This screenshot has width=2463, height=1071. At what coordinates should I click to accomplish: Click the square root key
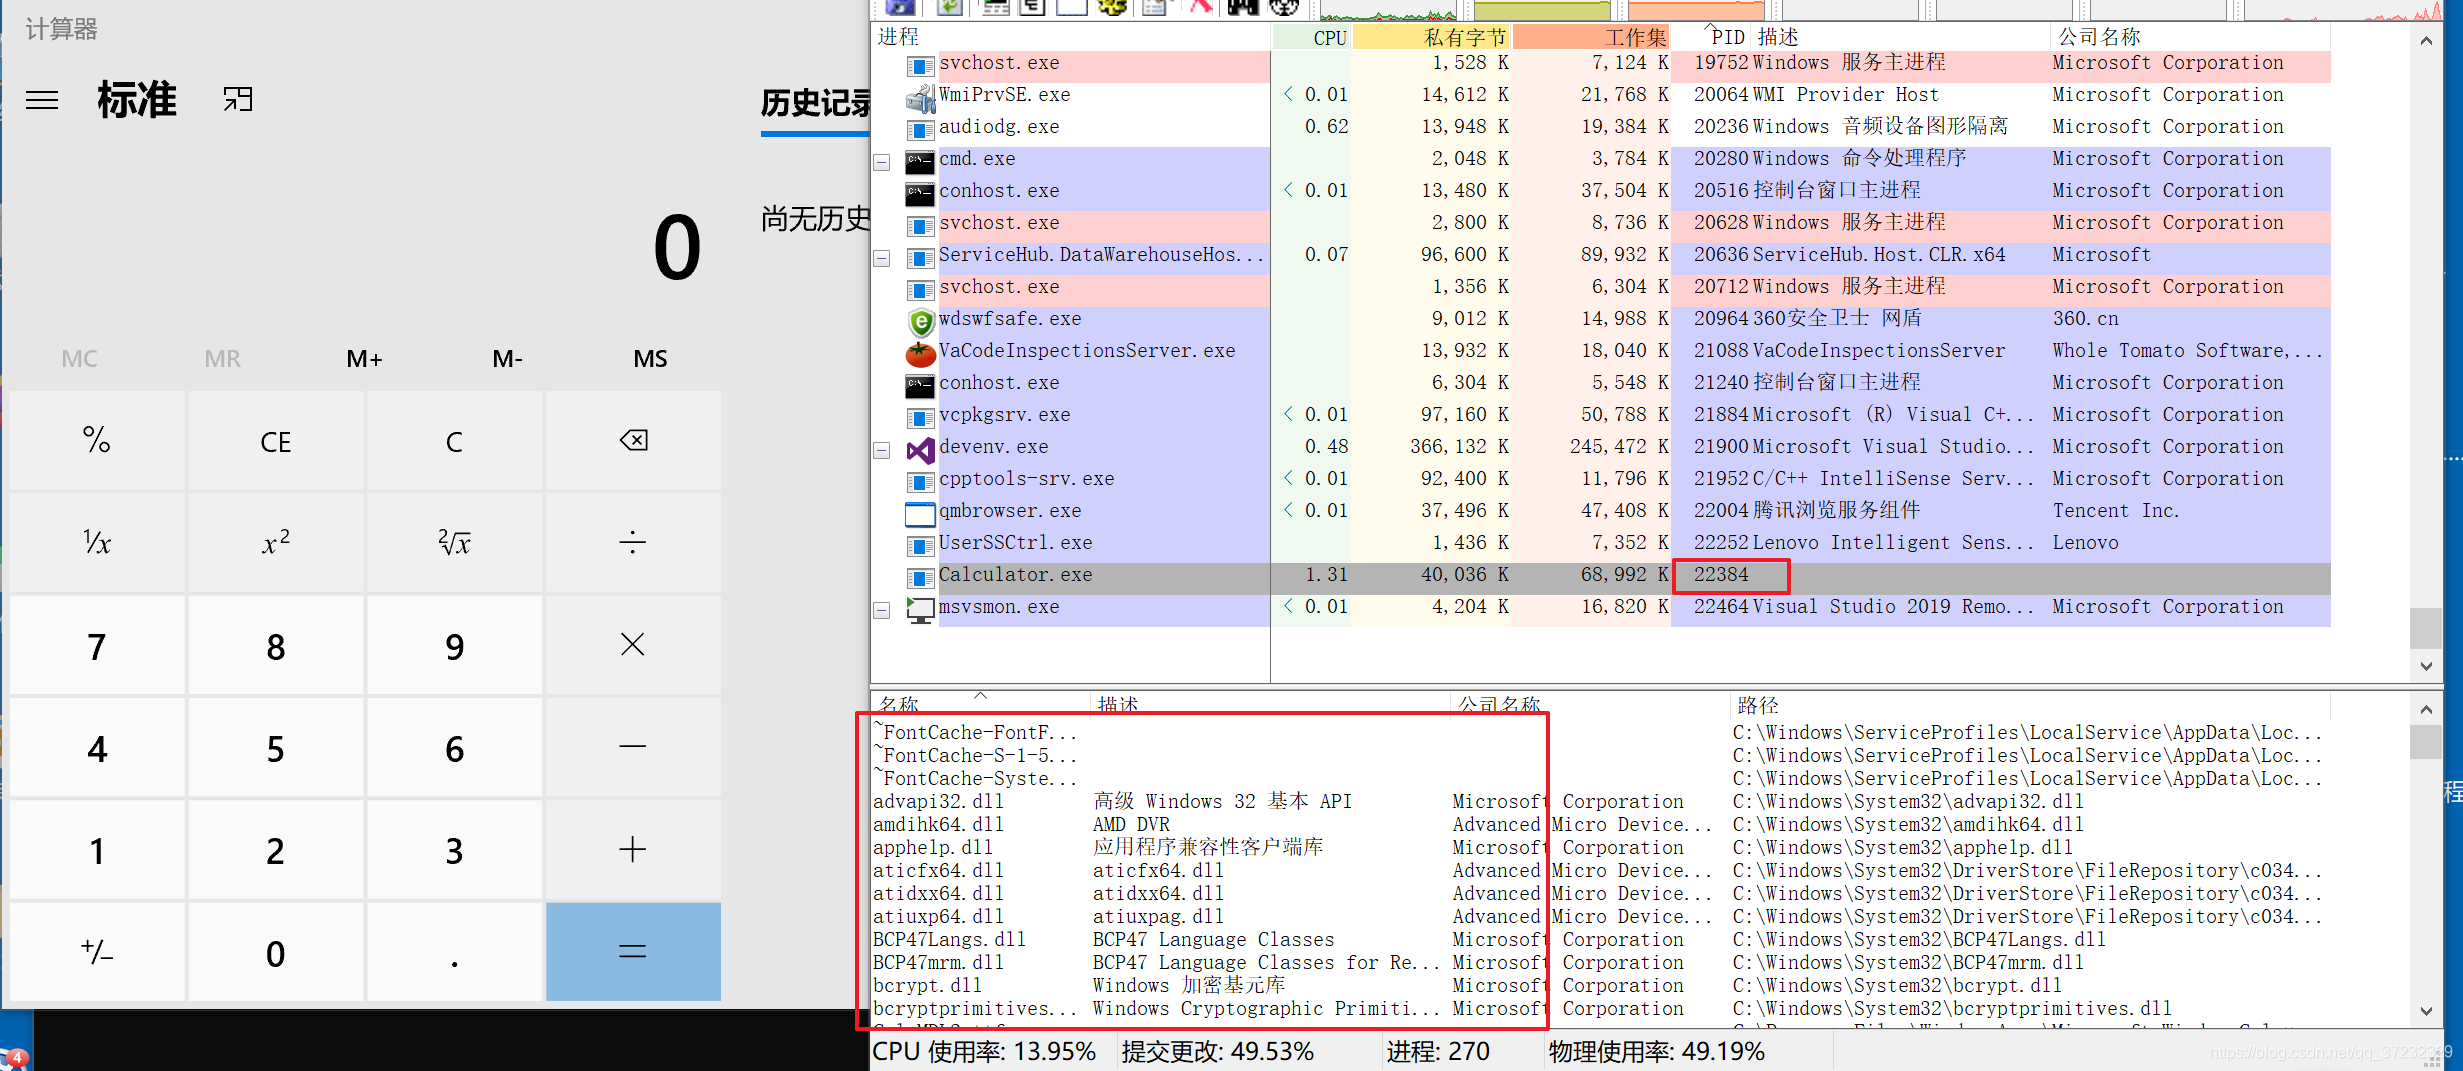(454, 543)
